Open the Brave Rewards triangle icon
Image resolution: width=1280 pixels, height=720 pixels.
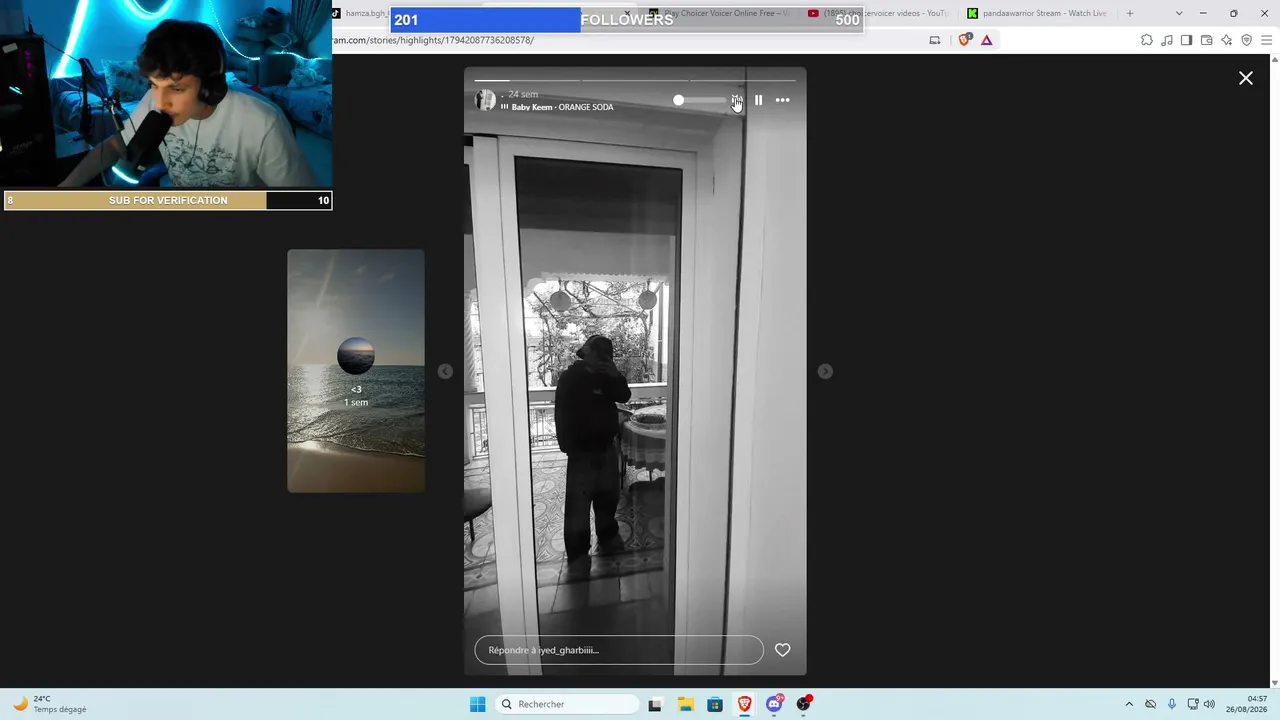[987, 40]
